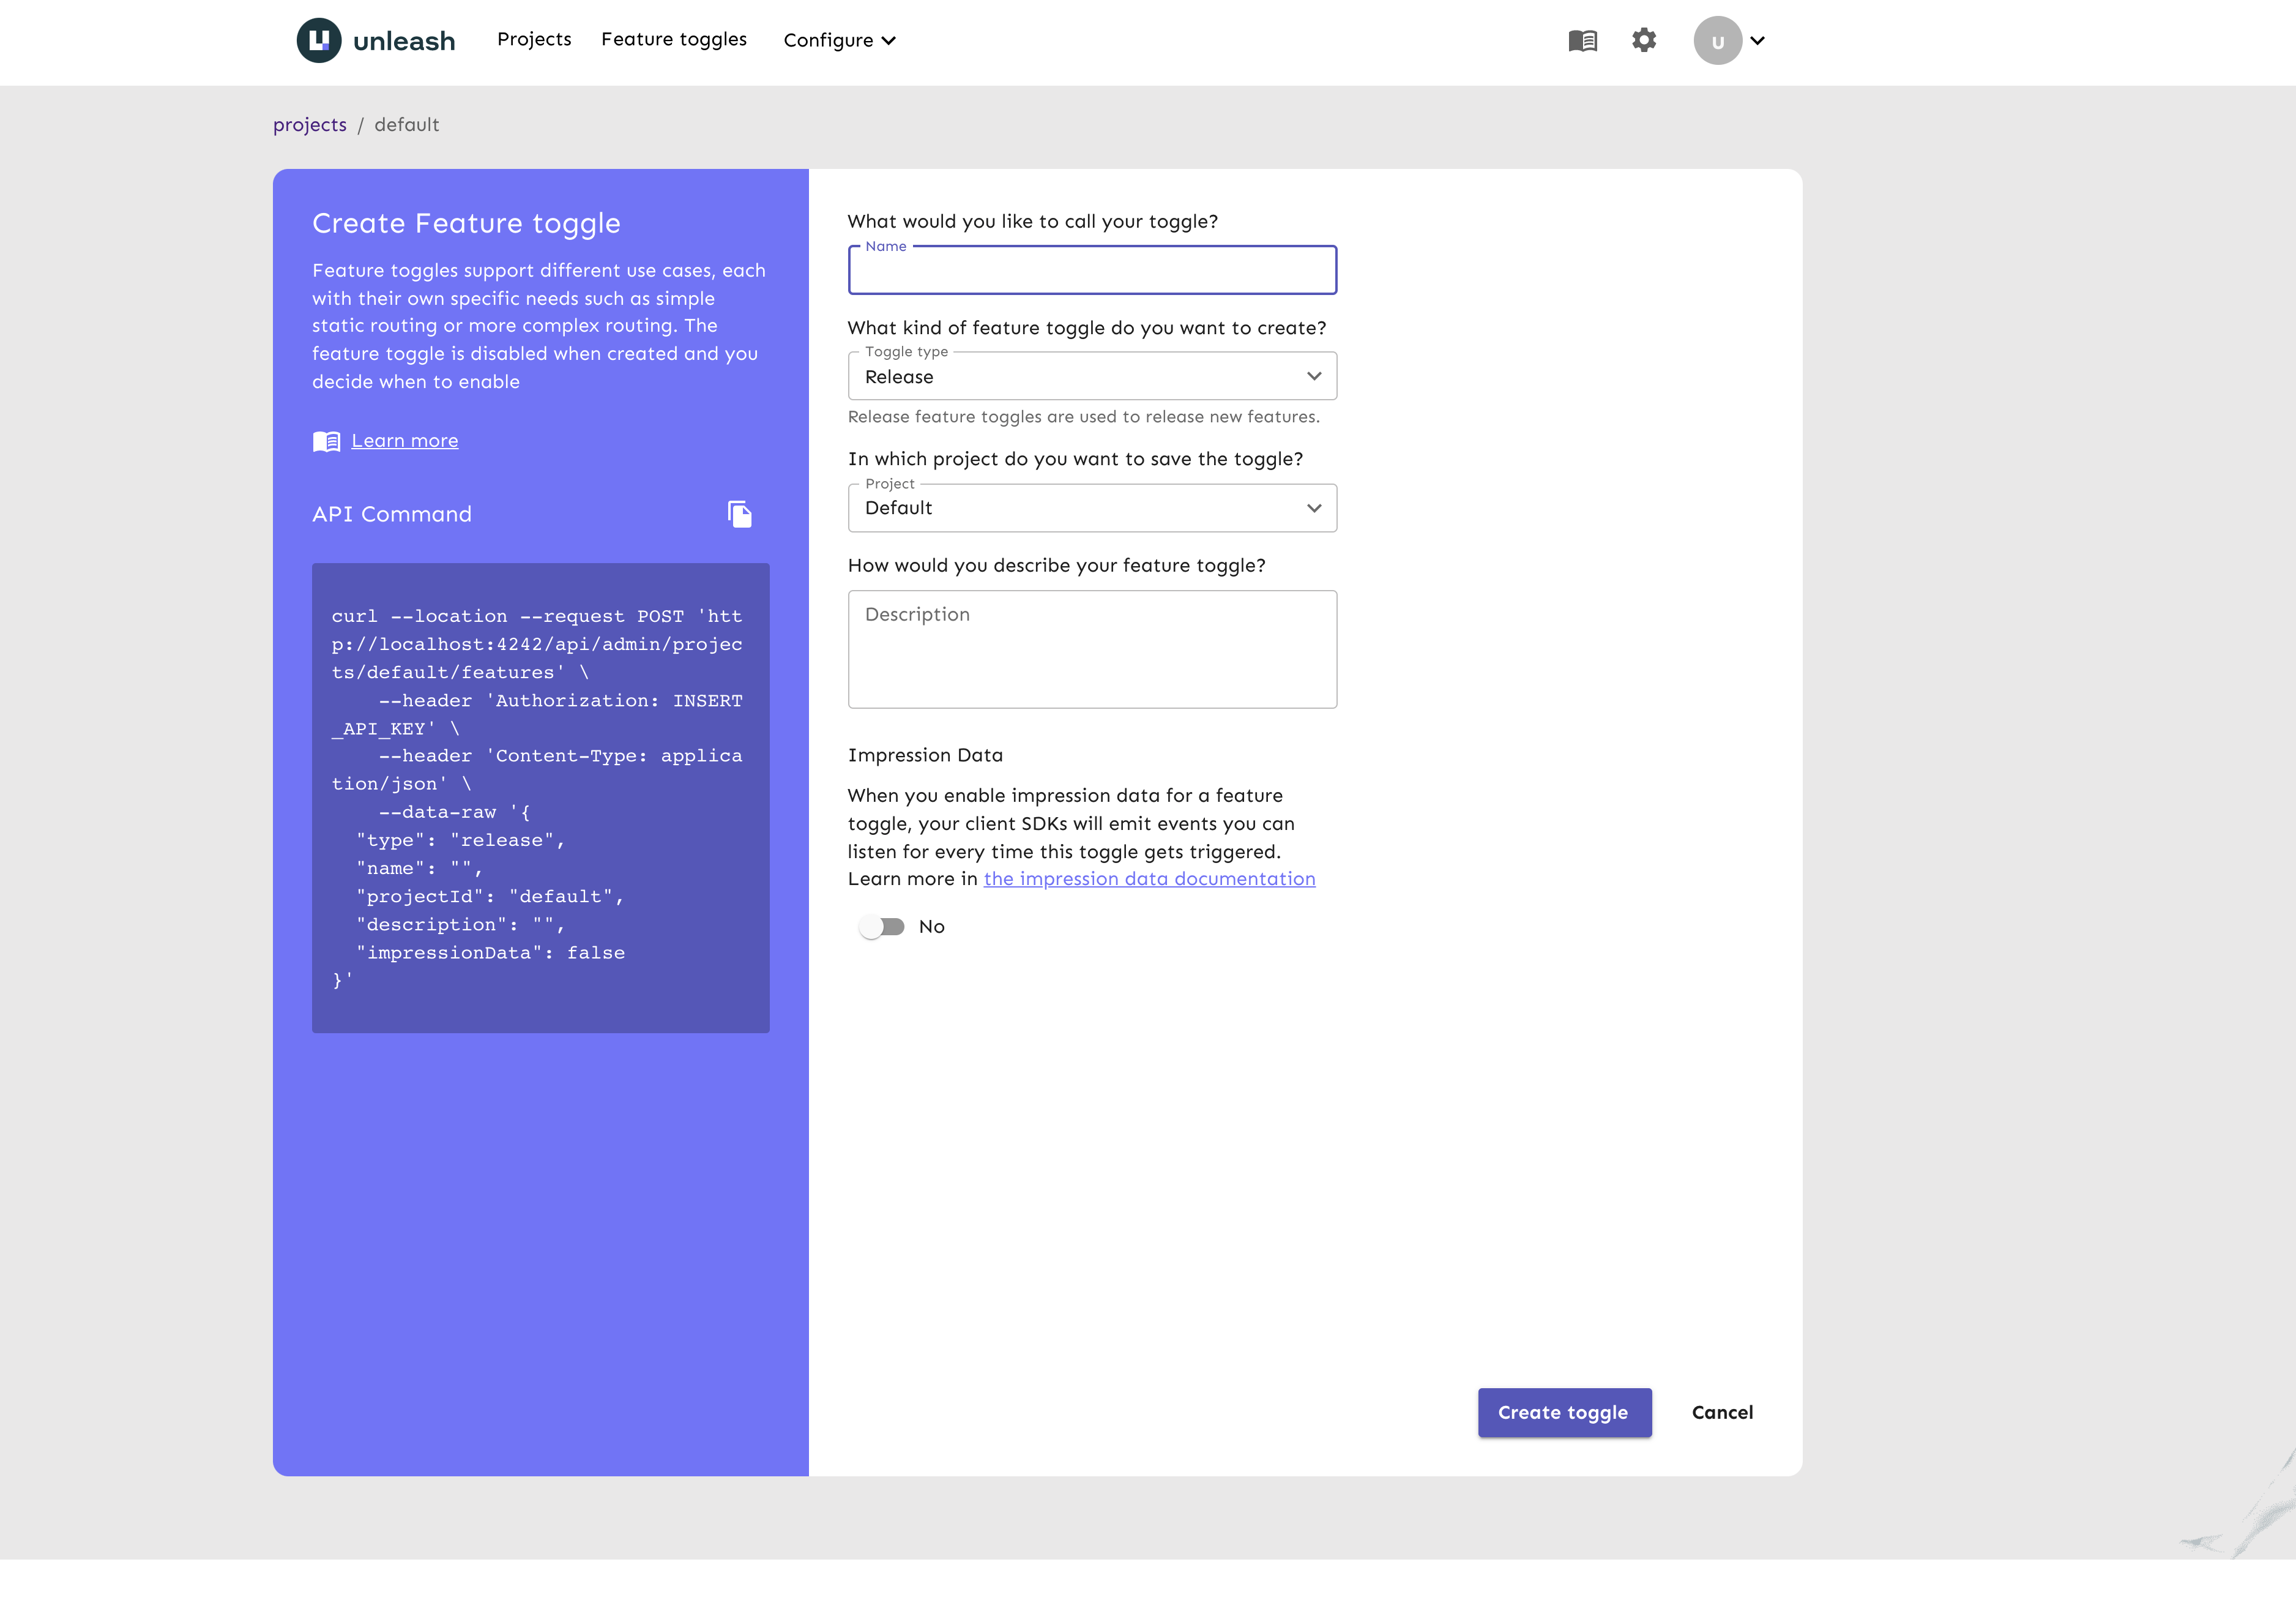Open the Project dropdown showing Default
This screenshot has height=1622, width=2296.
[1091, 508]
